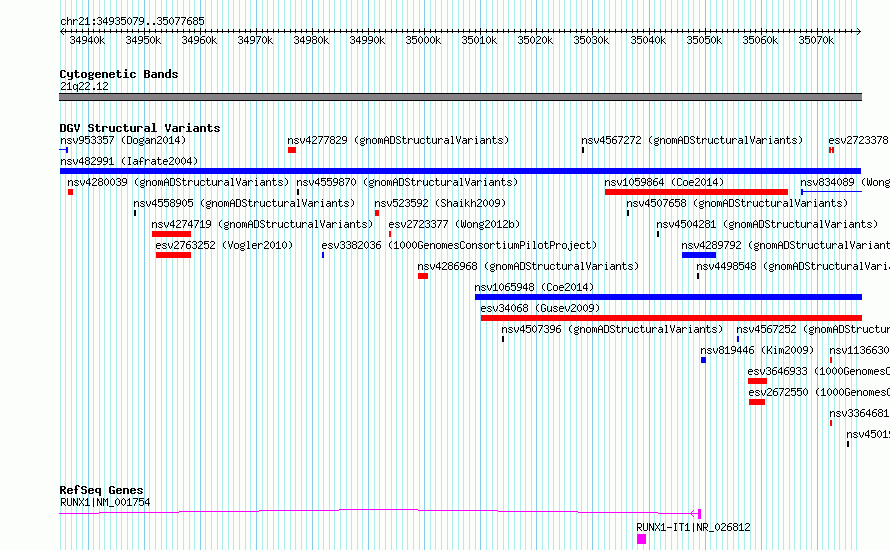Select the red esv34068 (Gusev2009) bar
This screenshot has width=890, height=550.
671,318
